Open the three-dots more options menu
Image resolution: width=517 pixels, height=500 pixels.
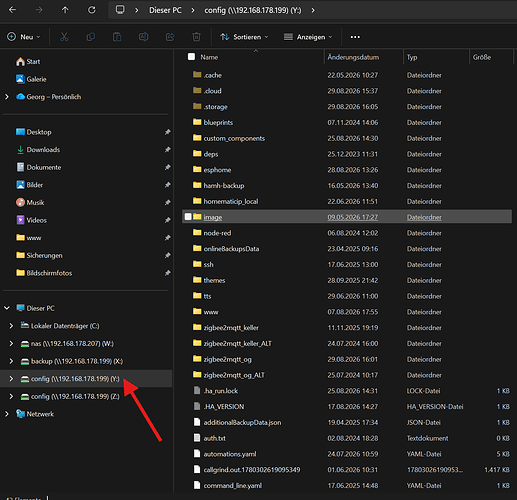coord(355,37)
